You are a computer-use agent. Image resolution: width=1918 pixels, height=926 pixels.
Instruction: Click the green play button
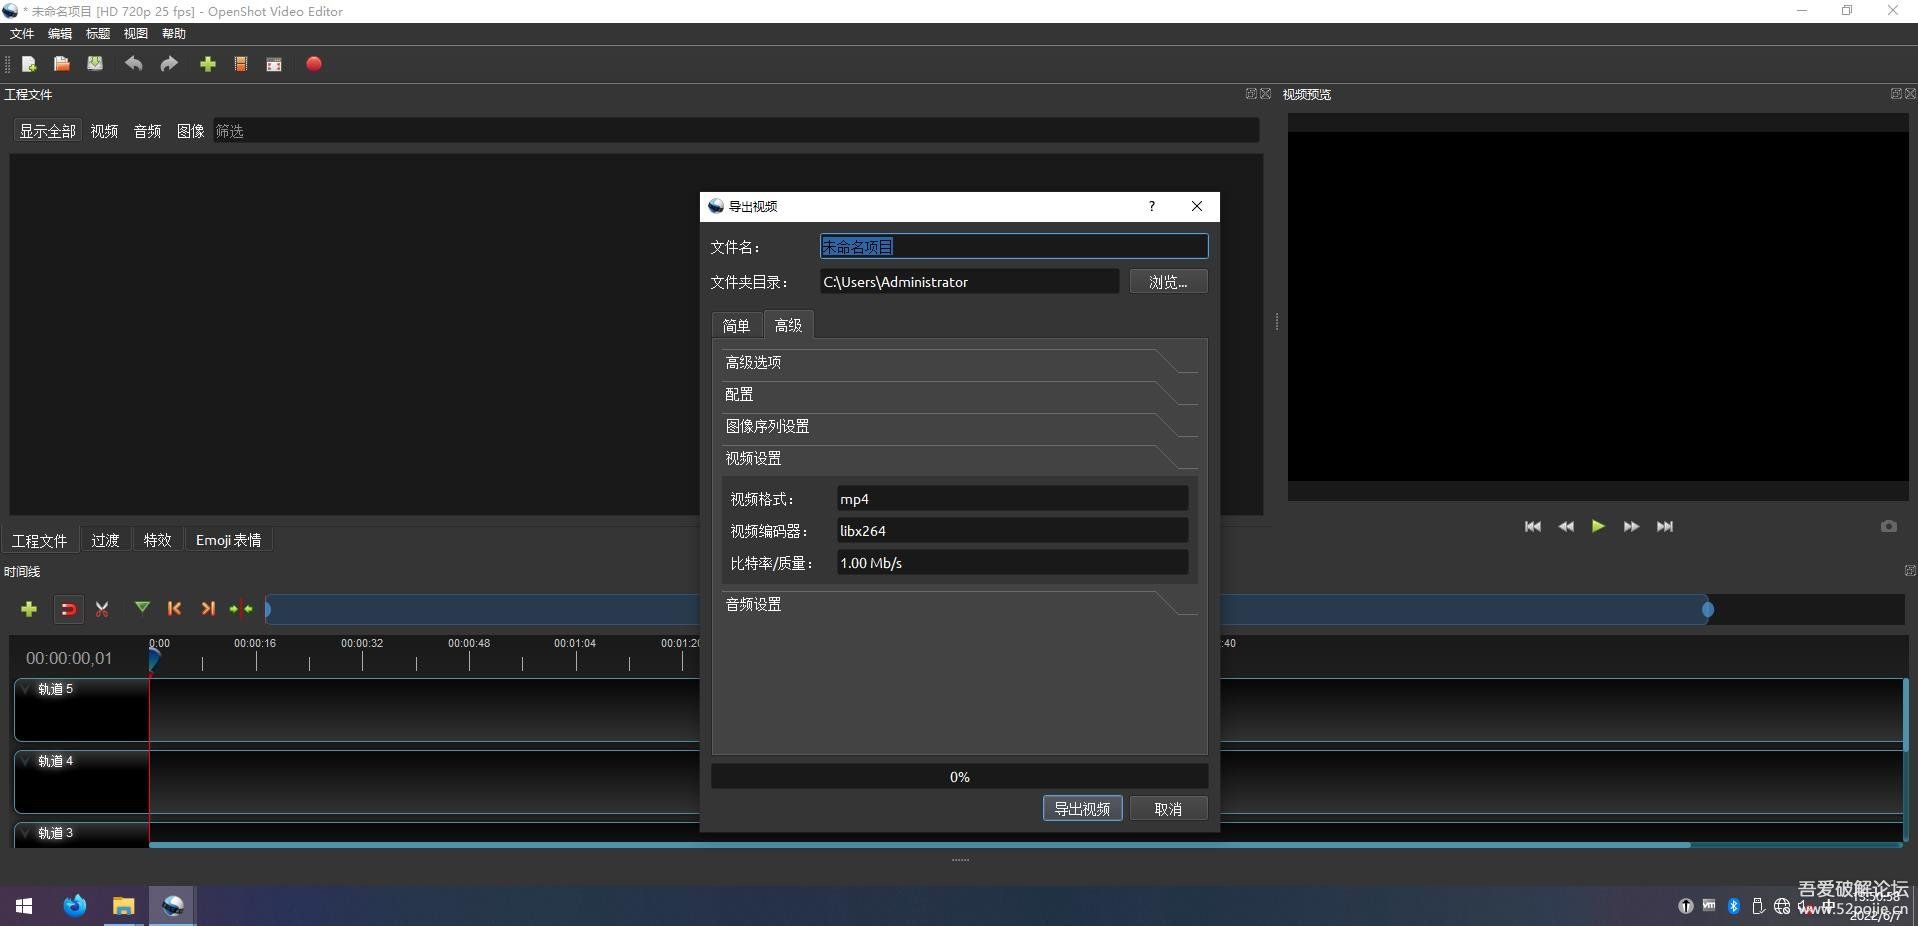[1598, 526]
